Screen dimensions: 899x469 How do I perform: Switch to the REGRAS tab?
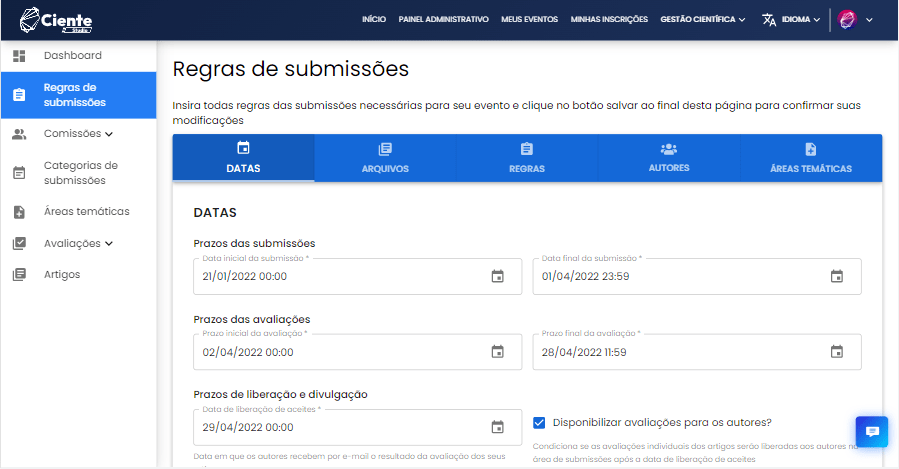527,158
